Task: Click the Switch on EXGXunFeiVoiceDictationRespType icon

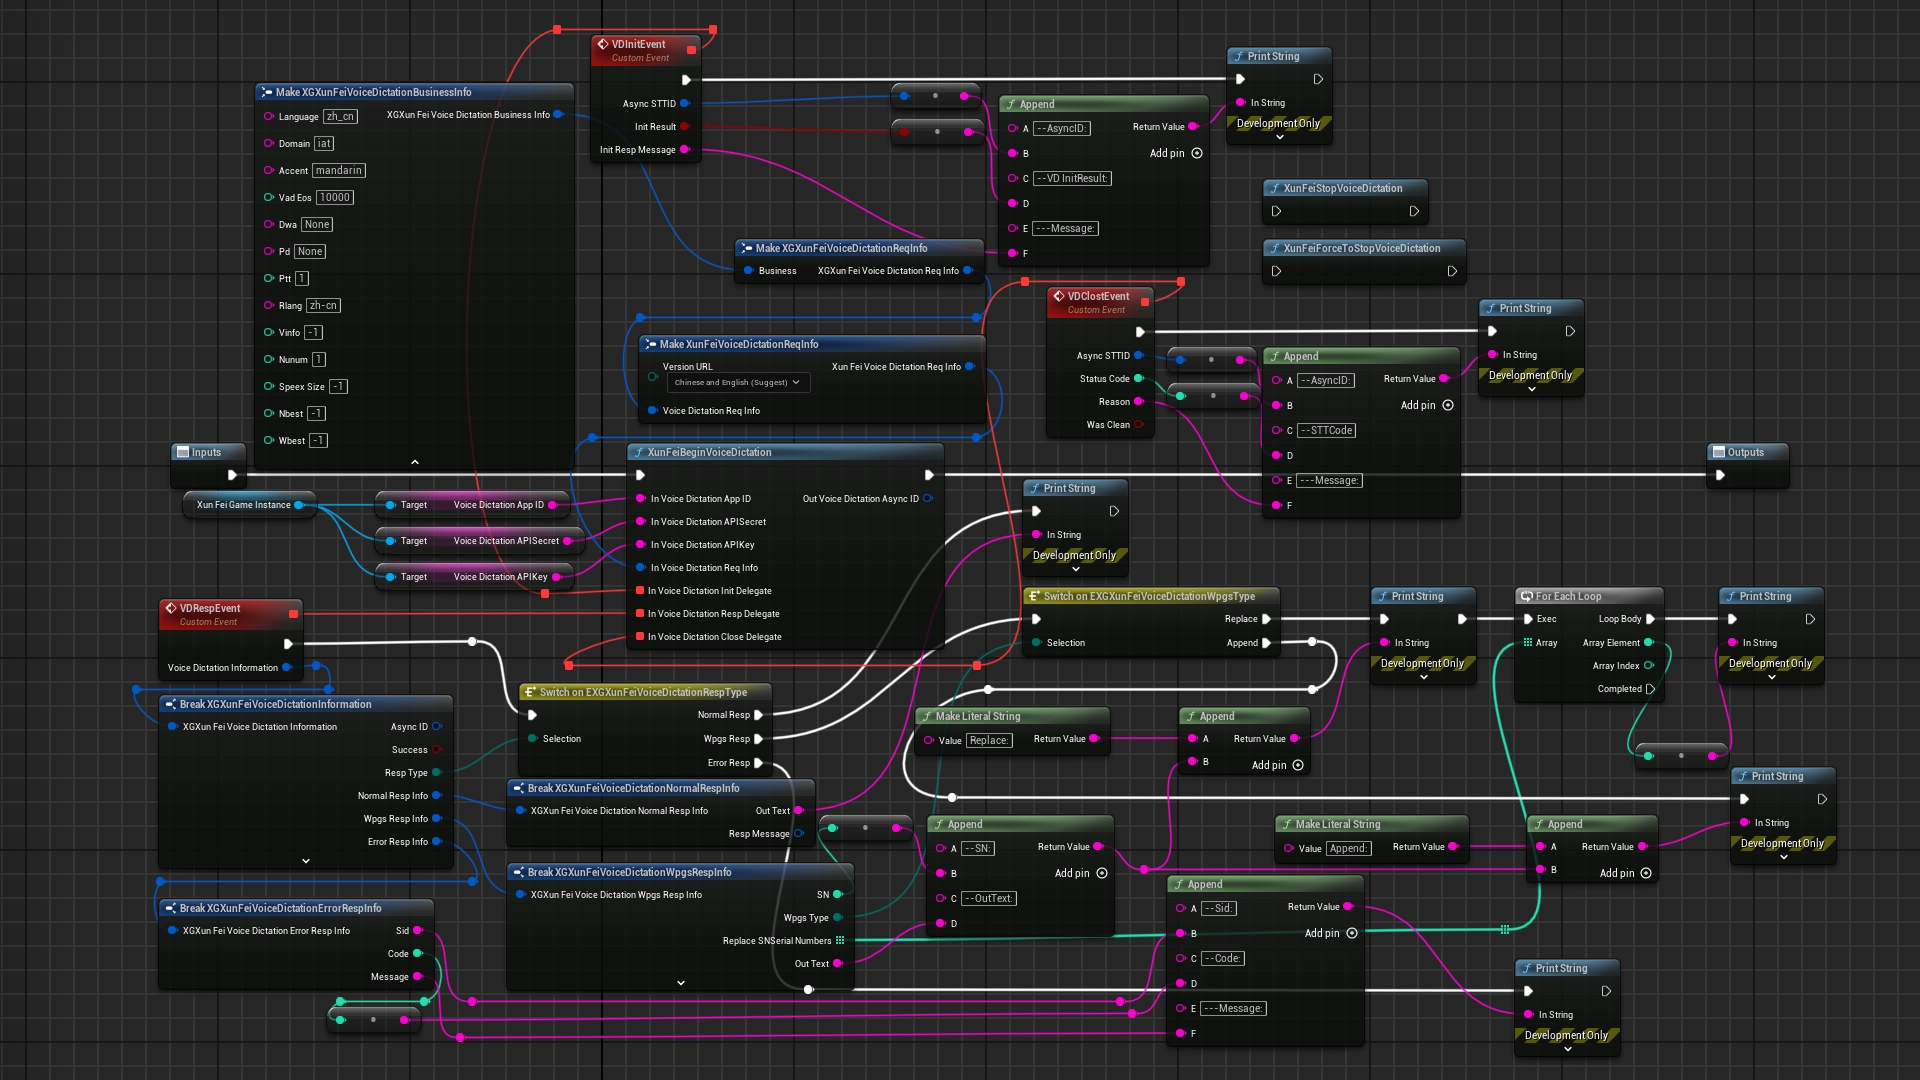Action: 531,692
